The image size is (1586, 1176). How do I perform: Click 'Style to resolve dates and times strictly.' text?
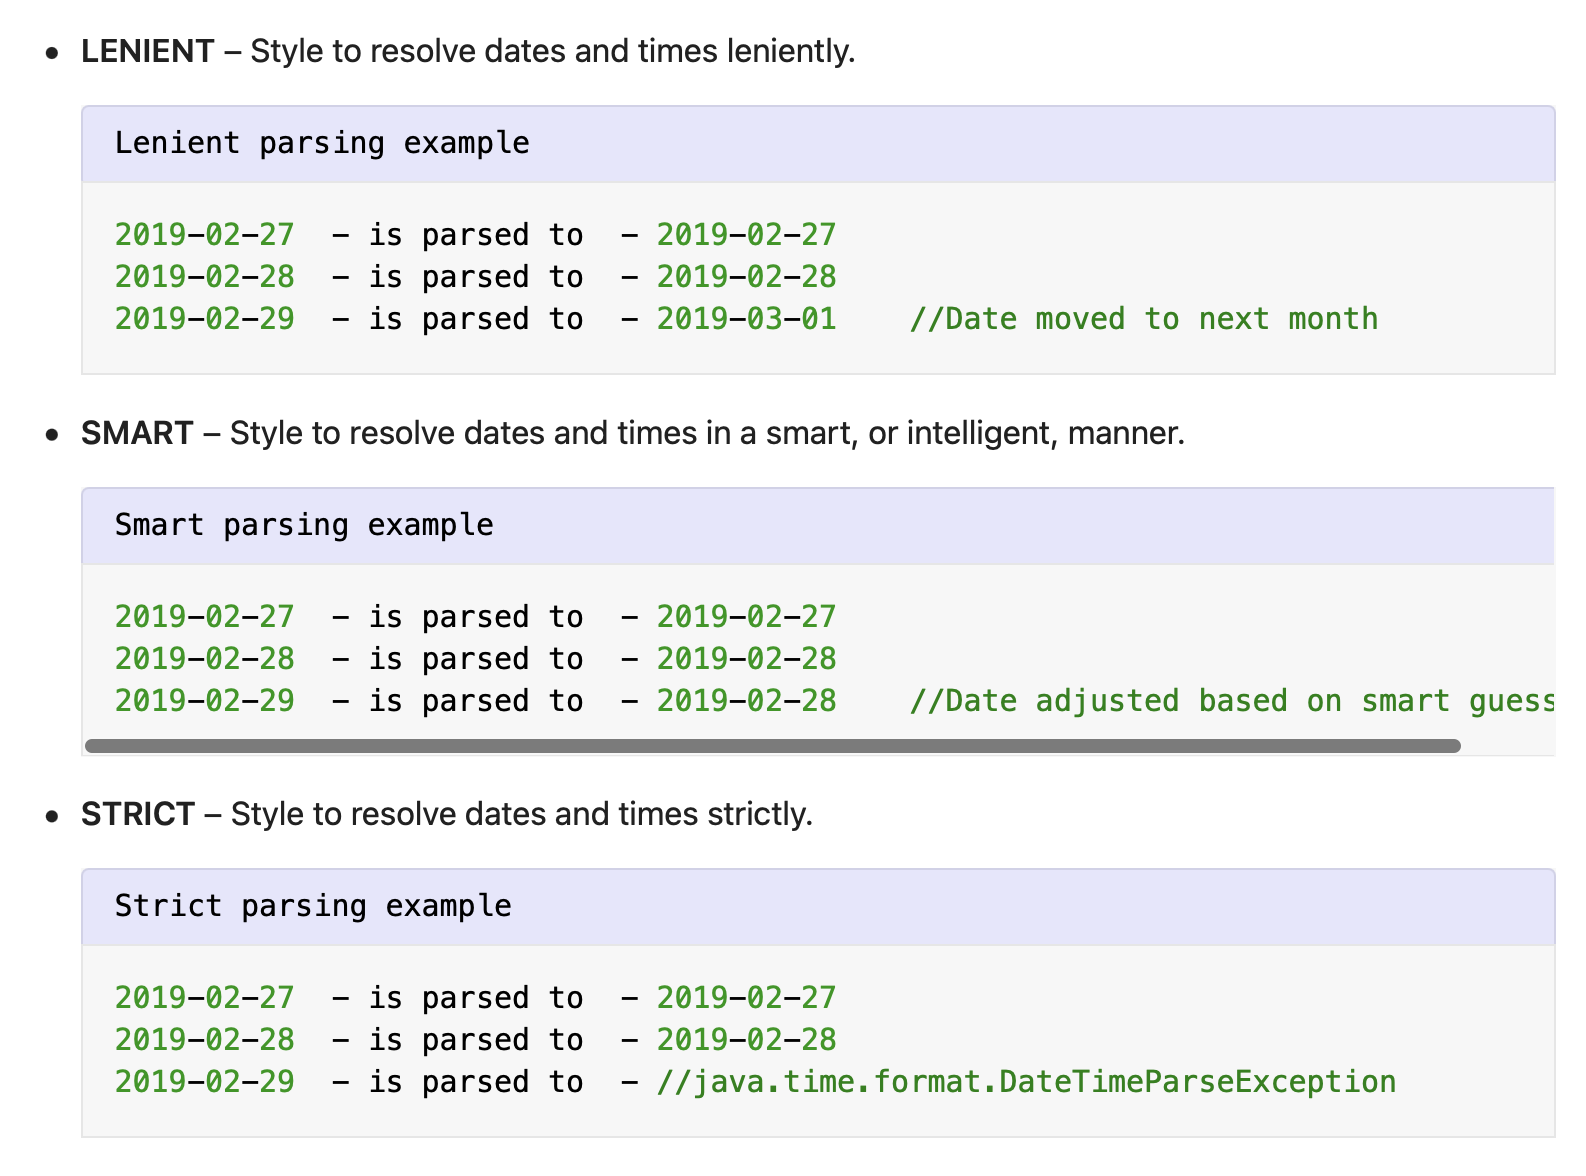click(x=522, y=814)
